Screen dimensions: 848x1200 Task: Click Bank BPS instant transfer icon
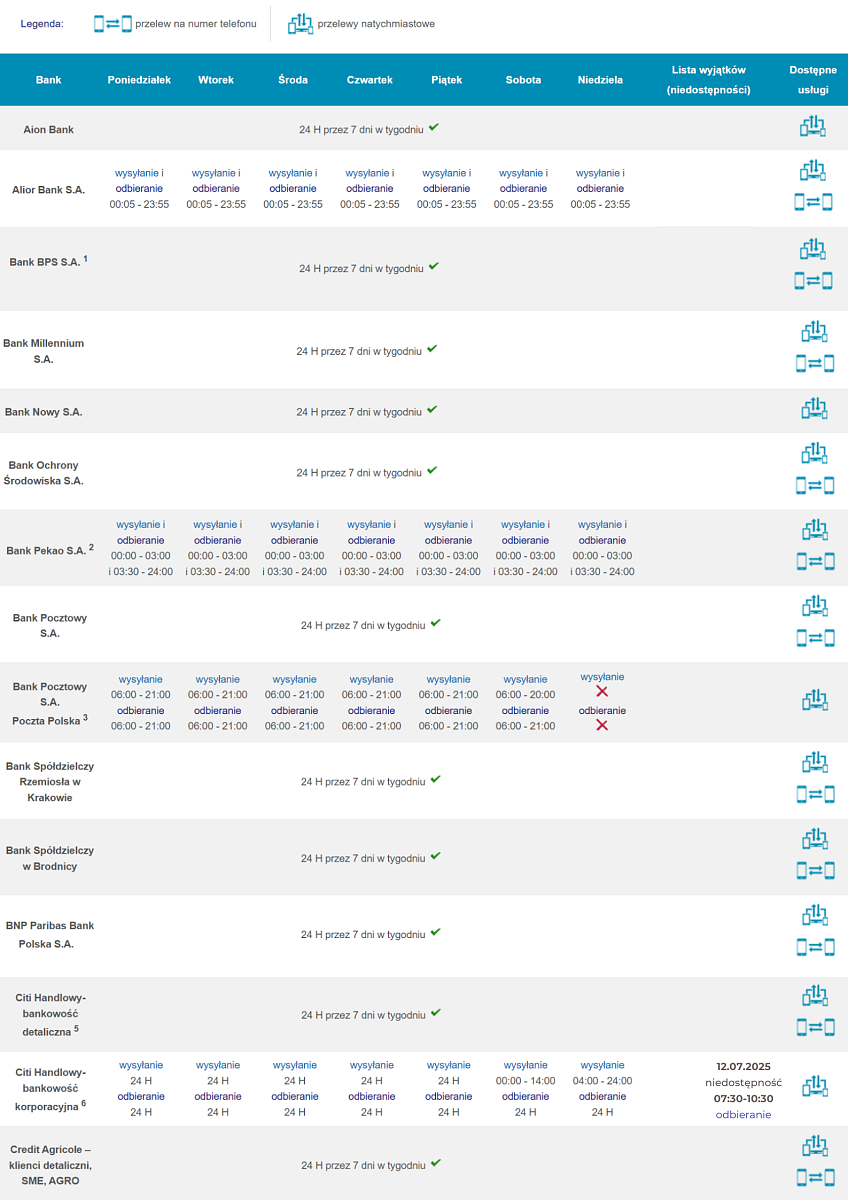[814, 249]
